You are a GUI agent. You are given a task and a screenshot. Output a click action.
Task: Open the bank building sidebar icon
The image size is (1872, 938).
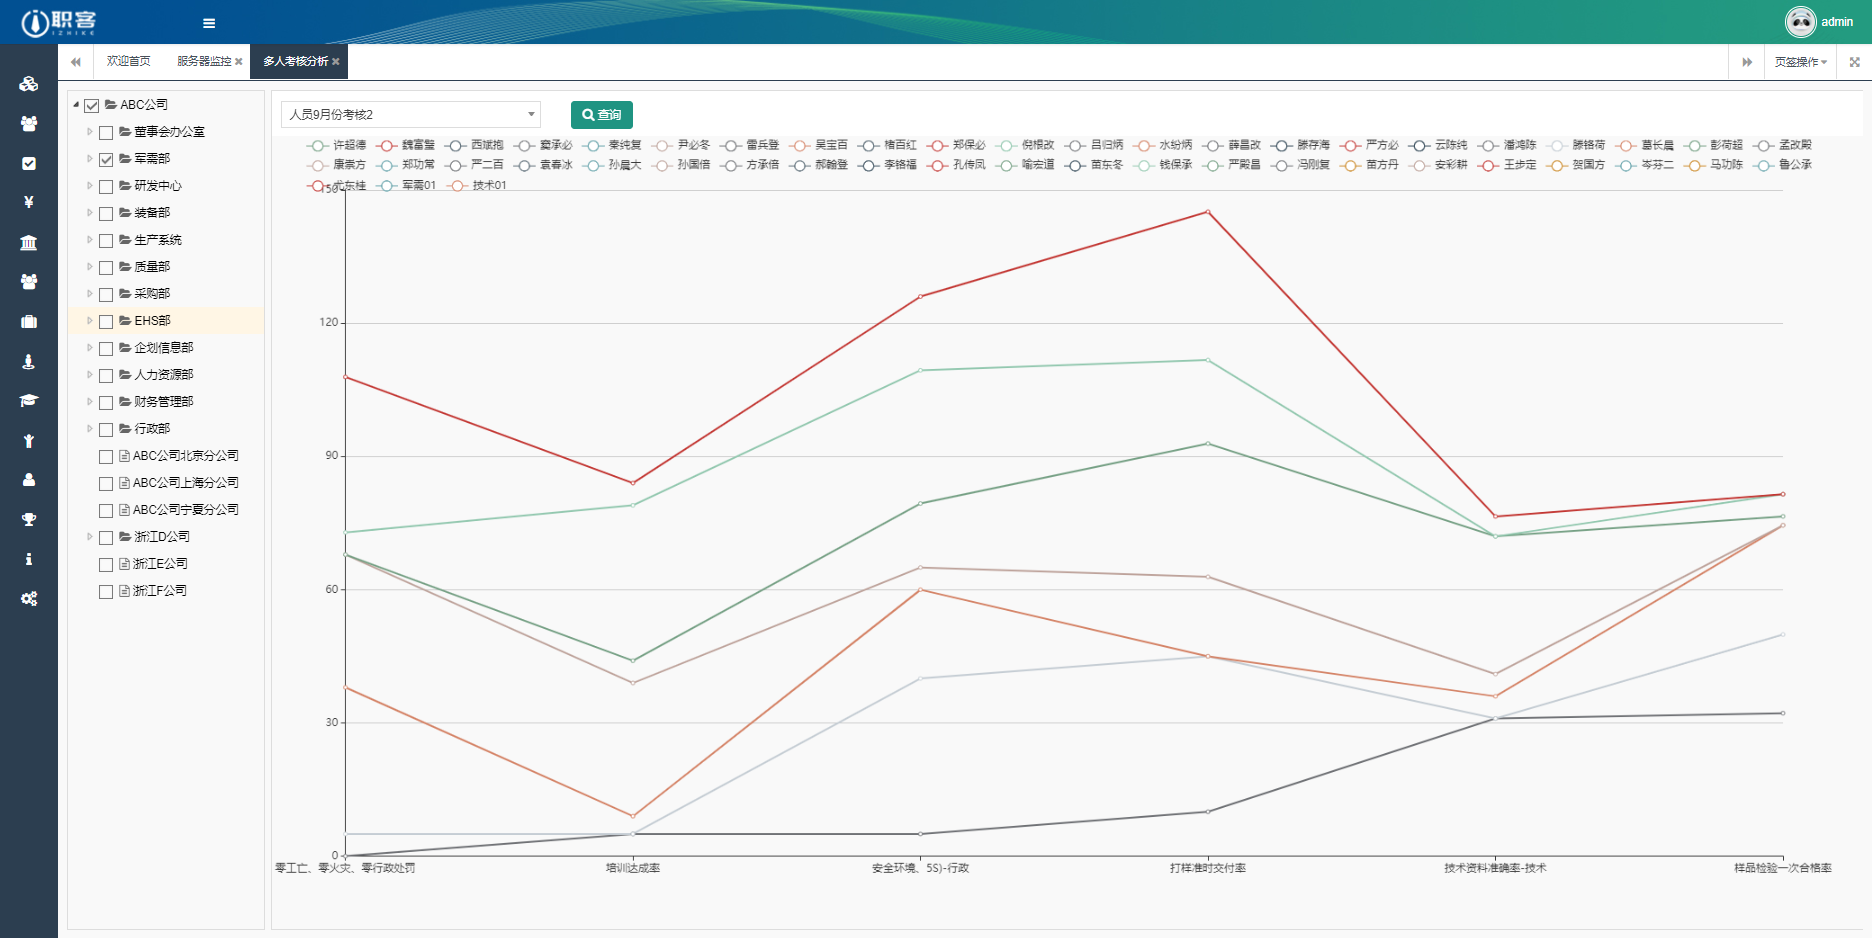[x=29, y=242]
